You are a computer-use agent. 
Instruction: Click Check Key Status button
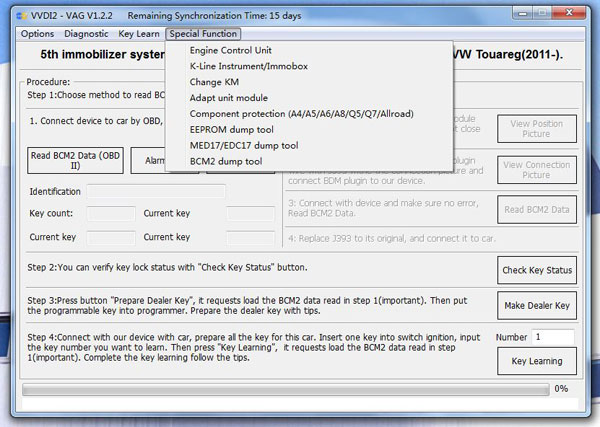pos(537,270)
